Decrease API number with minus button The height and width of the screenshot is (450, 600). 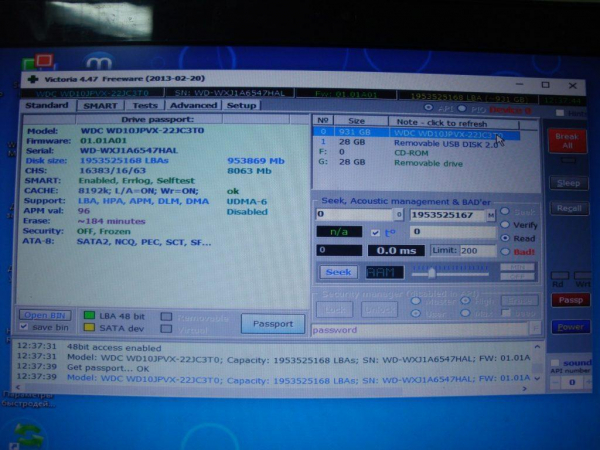(555, 382)
